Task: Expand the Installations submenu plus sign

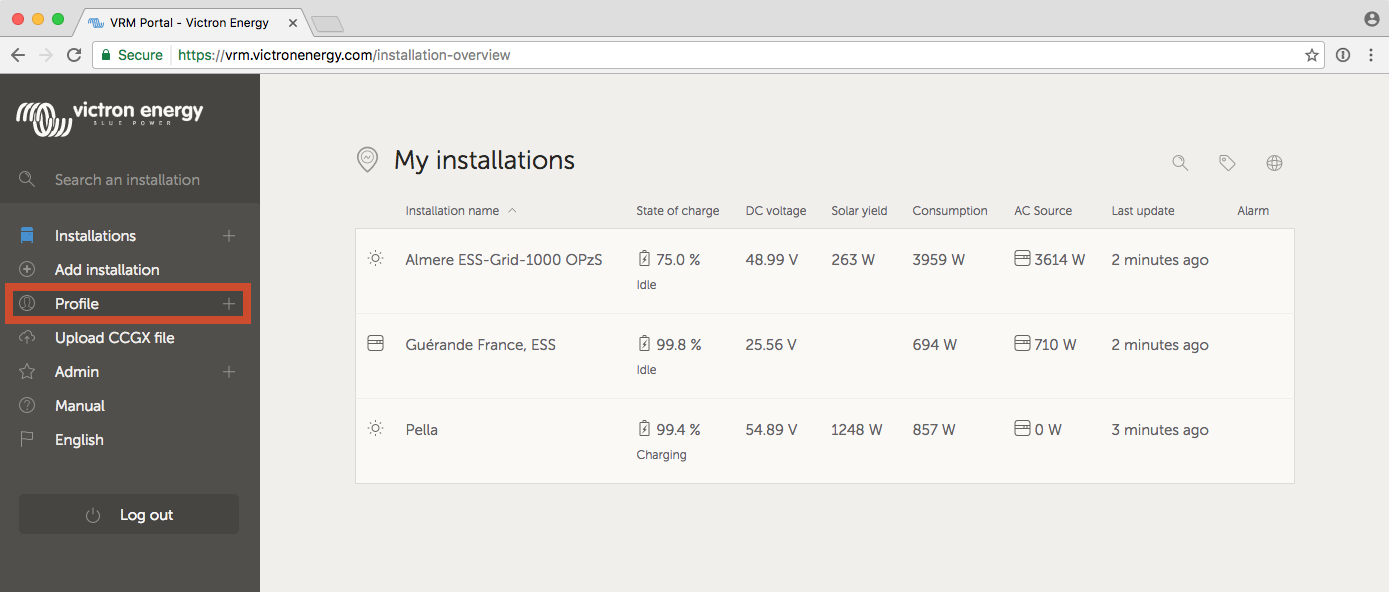Action: click(x=229, y=236)
